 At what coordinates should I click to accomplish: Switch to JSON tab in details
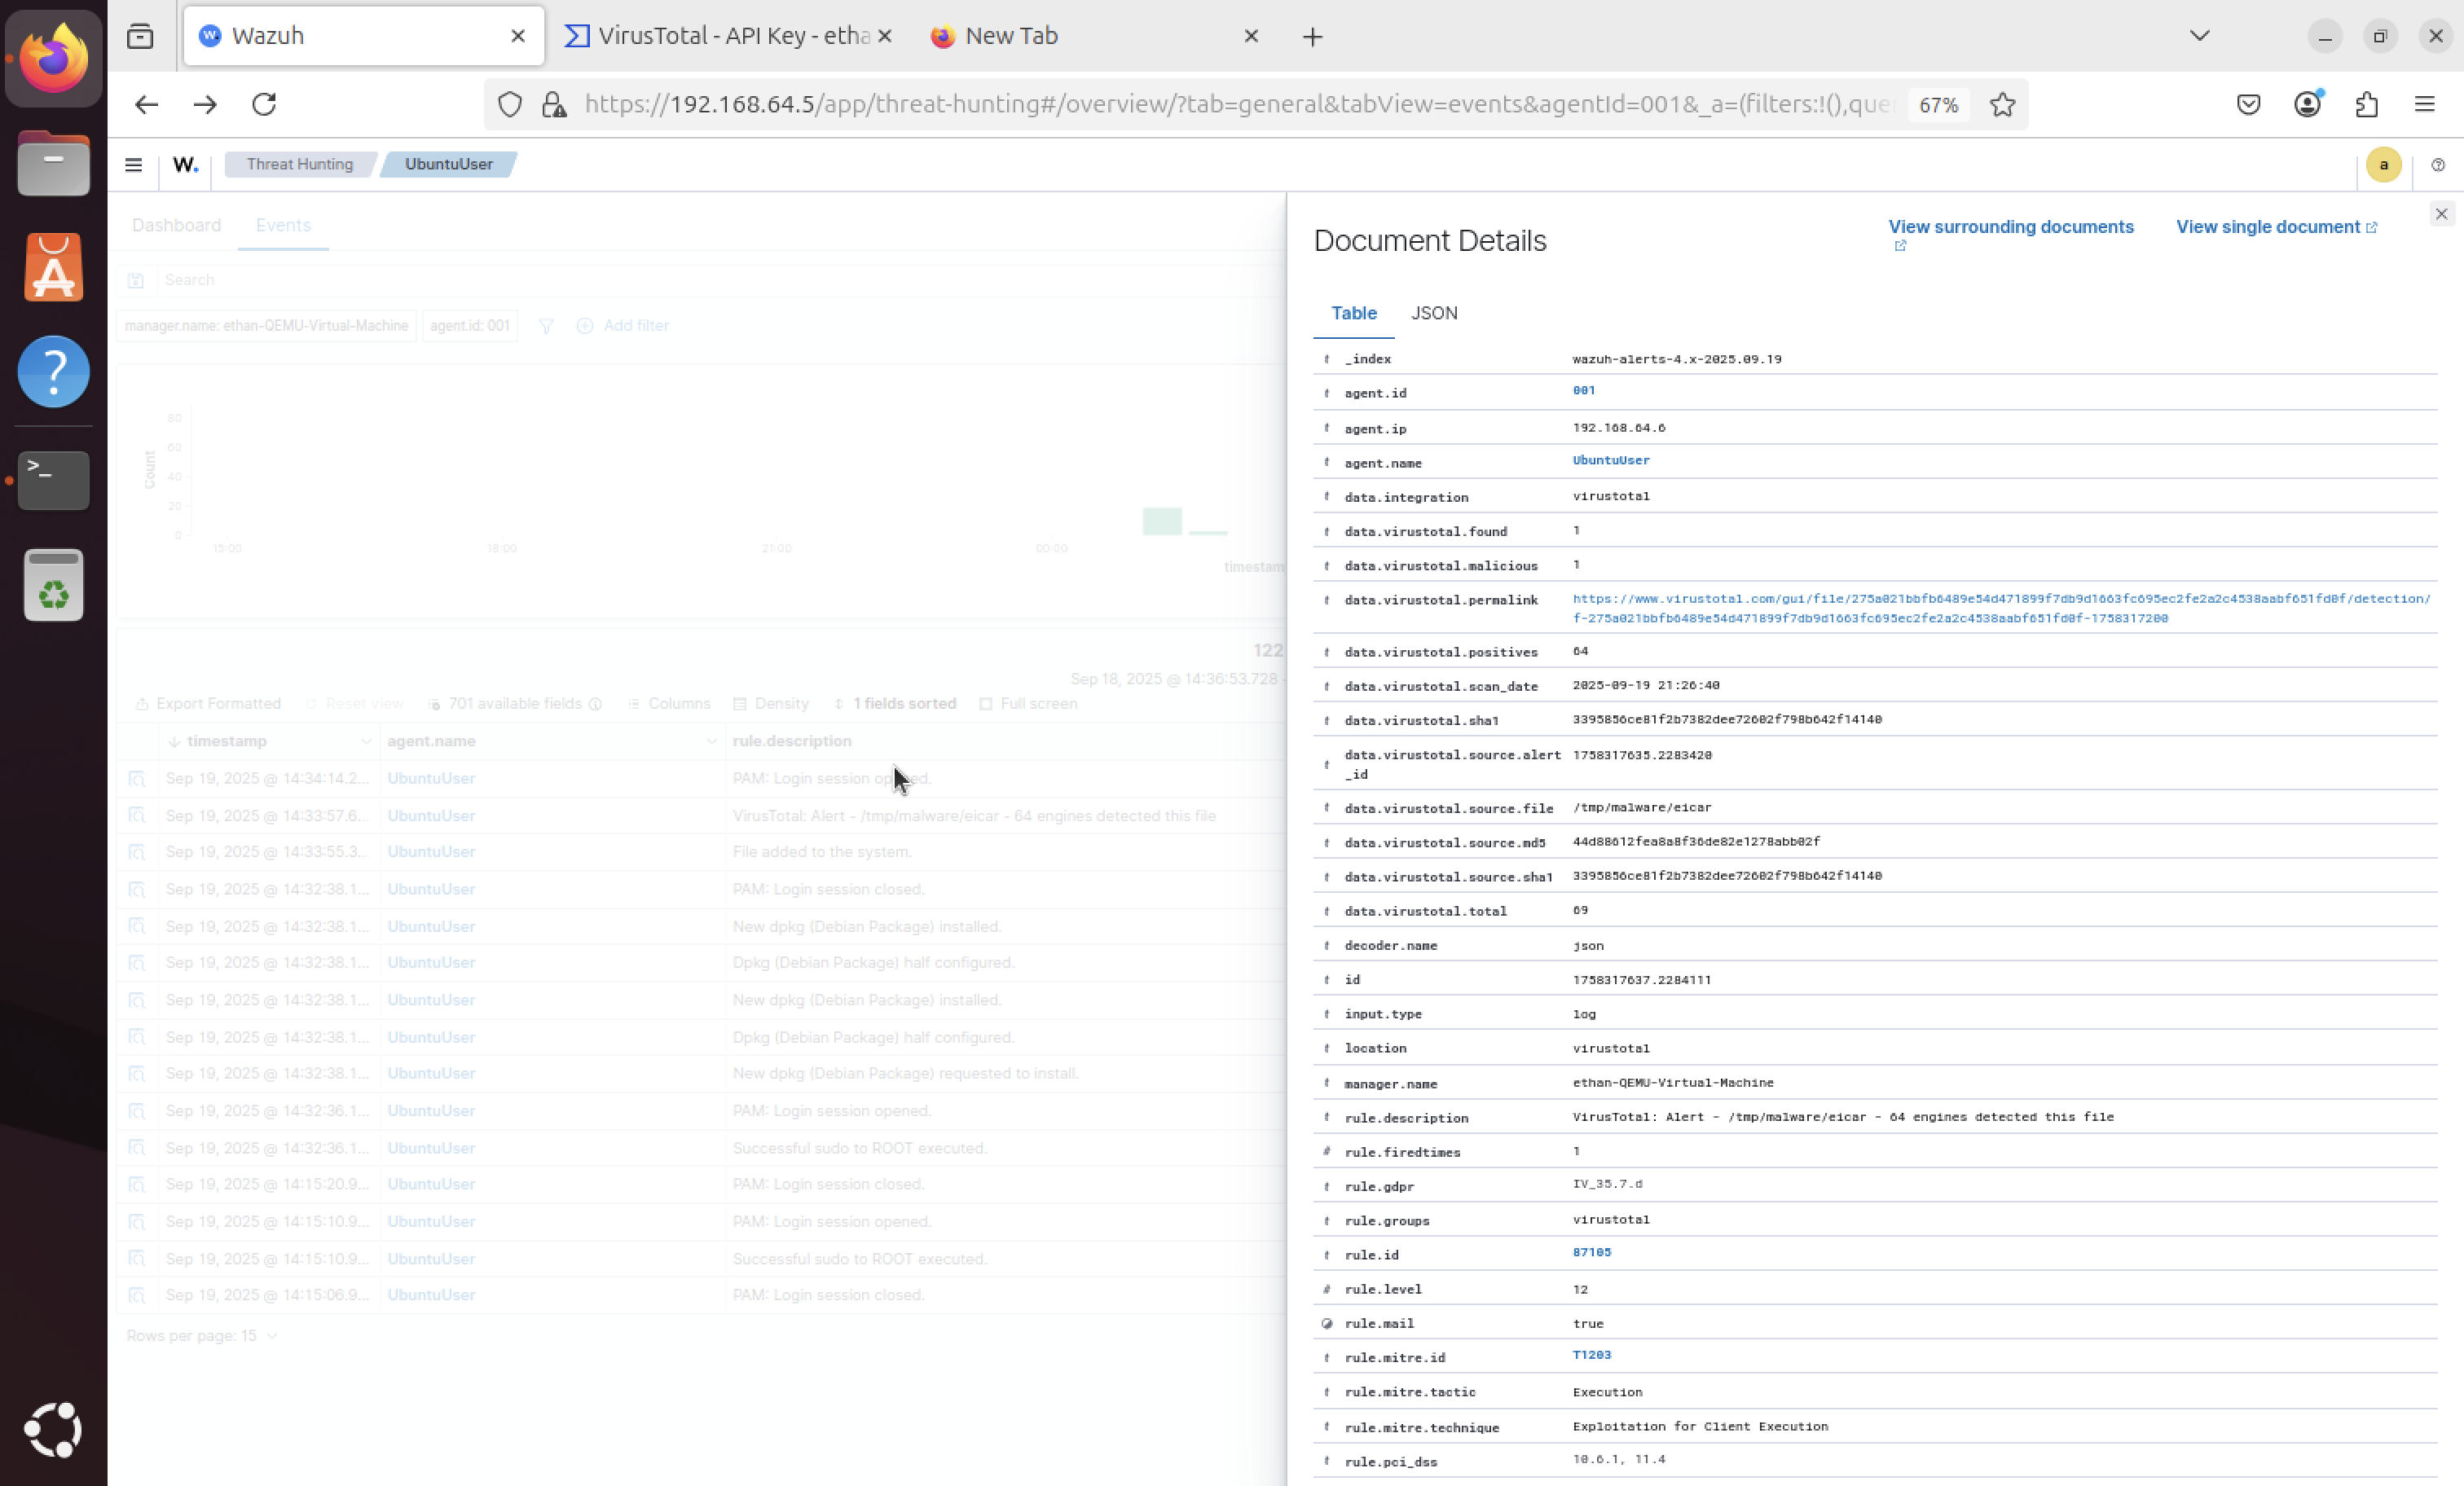1433,313
